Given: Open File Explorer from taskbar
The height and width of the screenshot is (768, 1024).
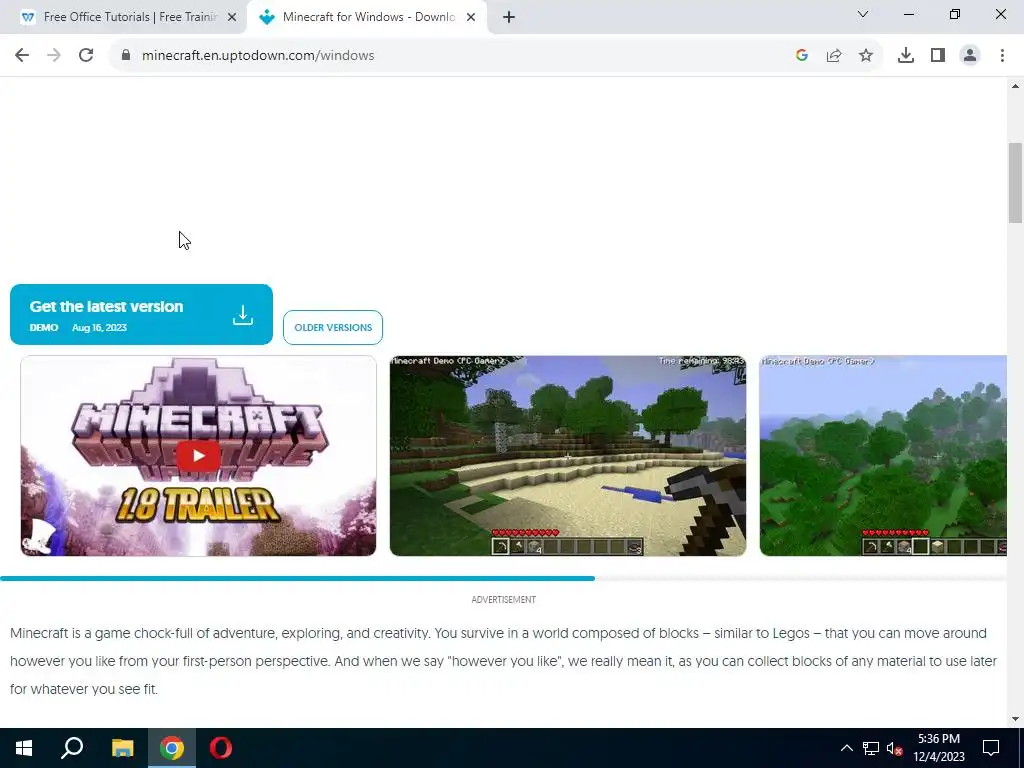Looking at the screenshot, I should pos(122,748).
